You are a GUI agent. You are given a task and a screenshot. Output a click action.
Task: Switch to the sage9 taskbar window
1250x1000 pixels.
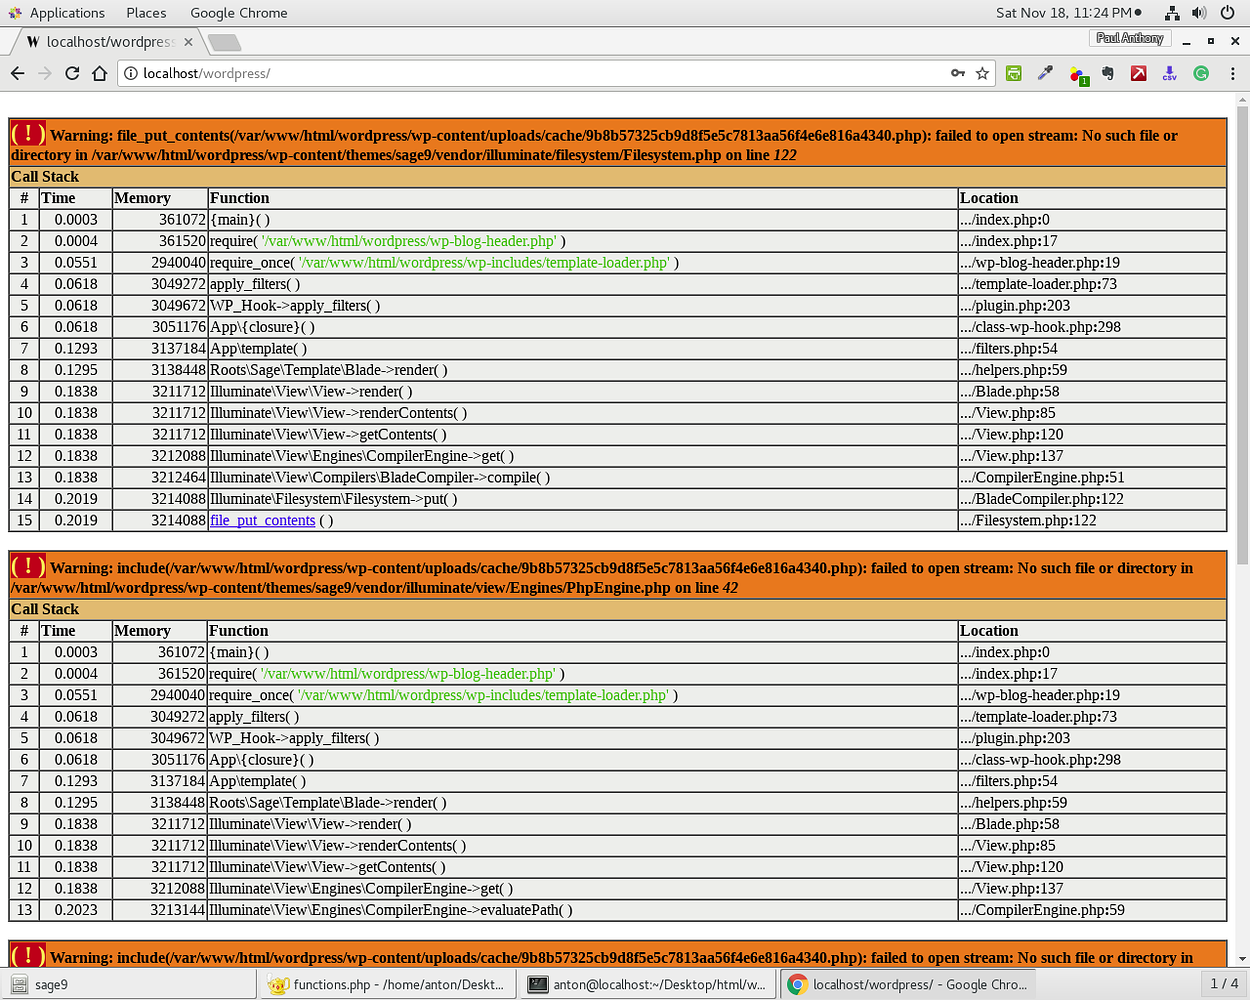(129, 984)
